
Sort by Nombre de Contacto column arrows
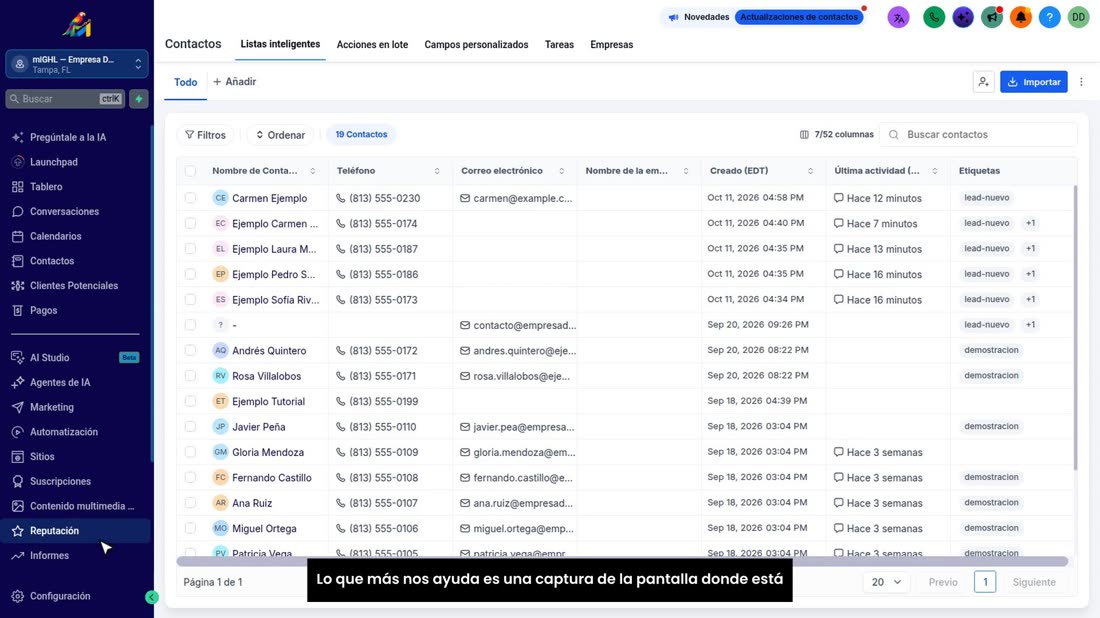(313, 171)
